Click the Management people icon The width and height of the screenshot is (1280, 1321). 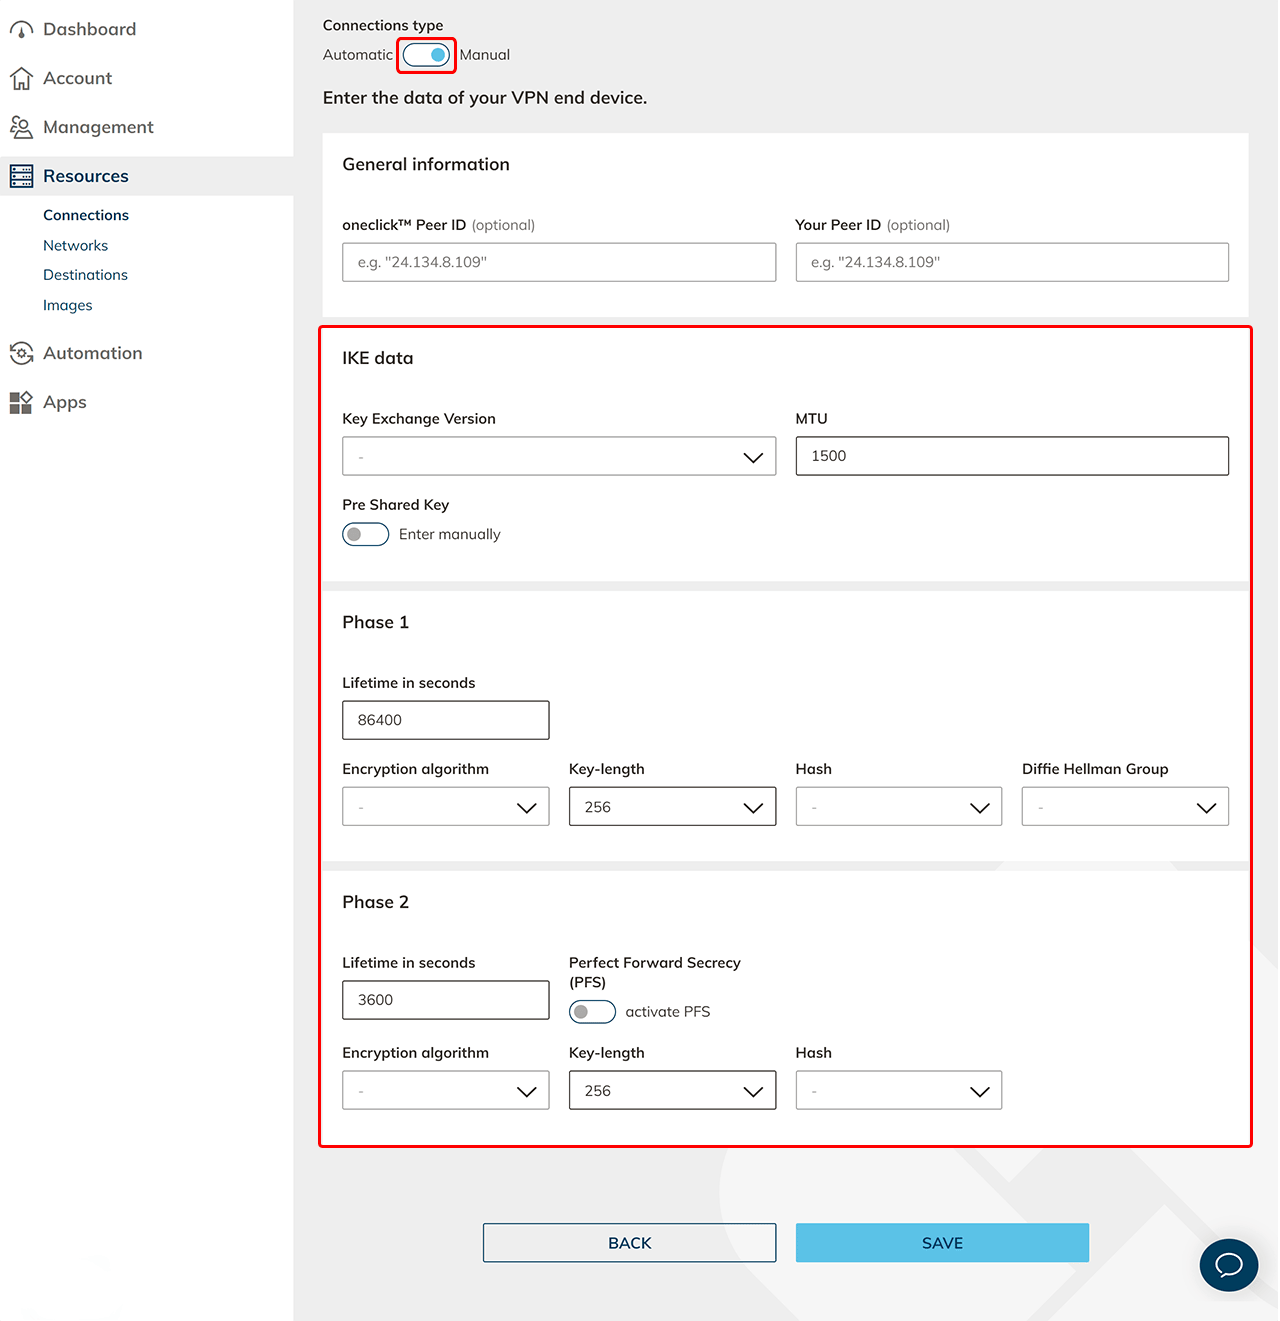tap(21, 127)
